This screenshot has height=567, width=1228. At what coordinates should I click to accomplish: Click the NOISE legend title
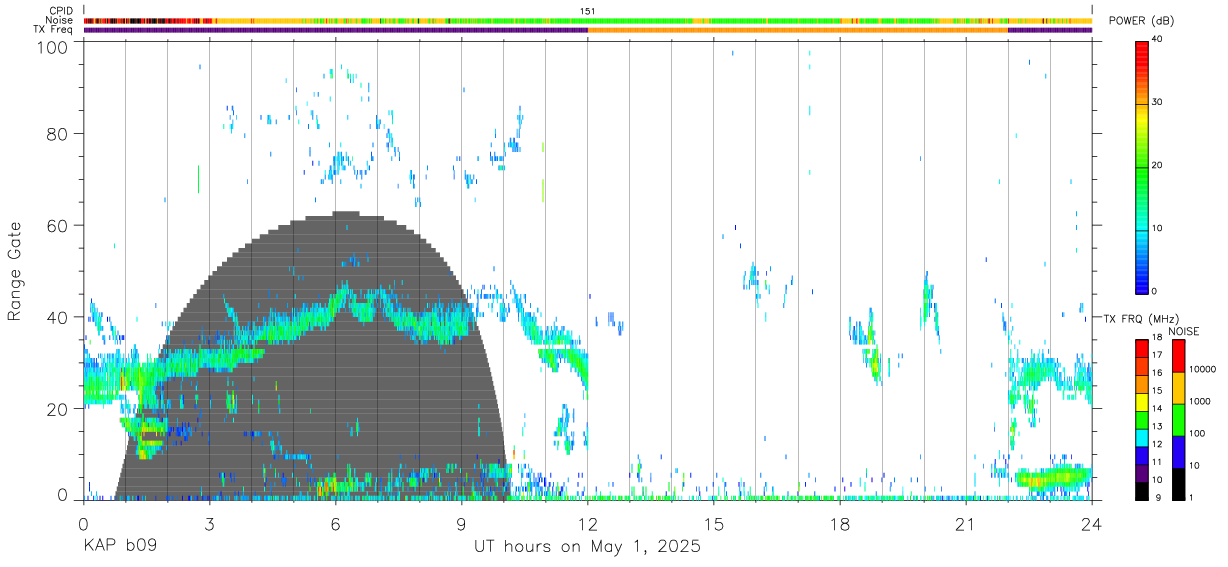pyautogui.click(x=1183, y=331)
